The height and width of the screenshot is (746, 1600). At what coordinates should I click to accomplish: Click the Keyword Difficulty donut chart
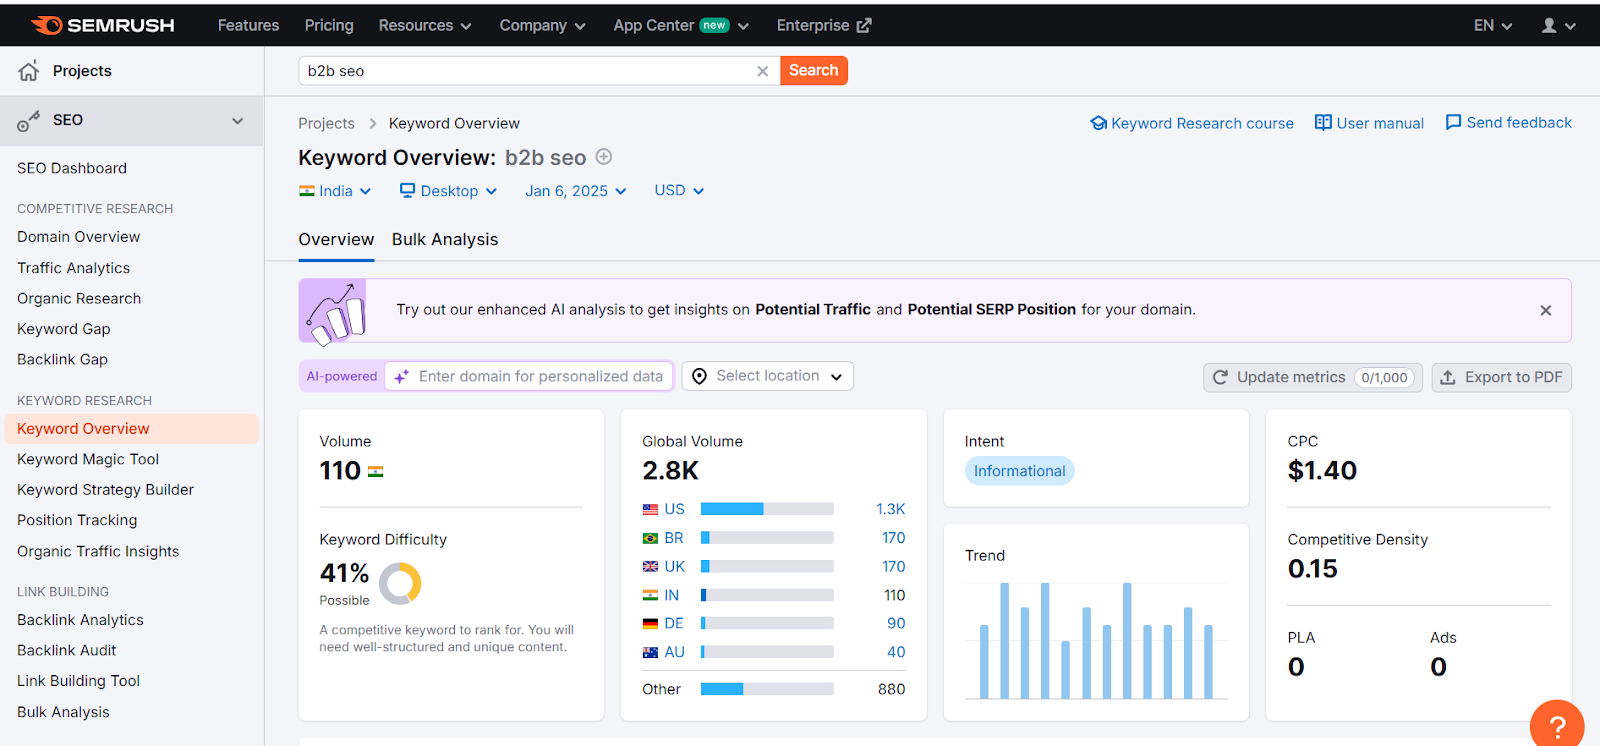pyautogui.click(x=400, y=583)
